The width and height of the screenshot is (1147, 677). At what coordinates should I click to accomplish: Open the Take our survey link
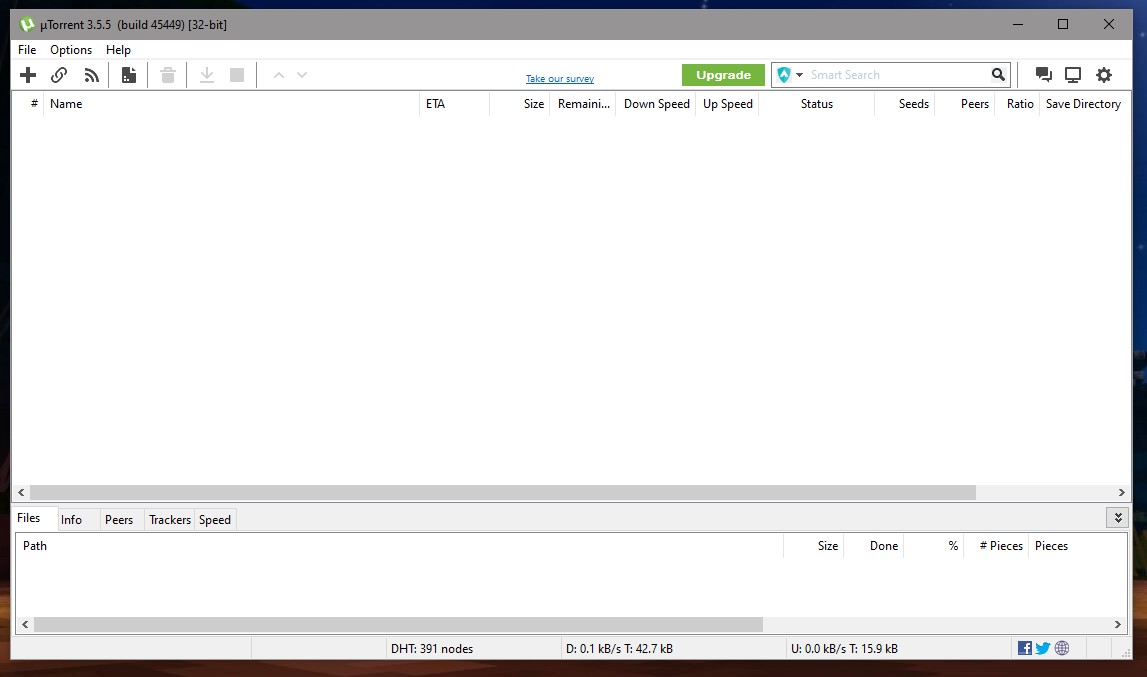560,78
